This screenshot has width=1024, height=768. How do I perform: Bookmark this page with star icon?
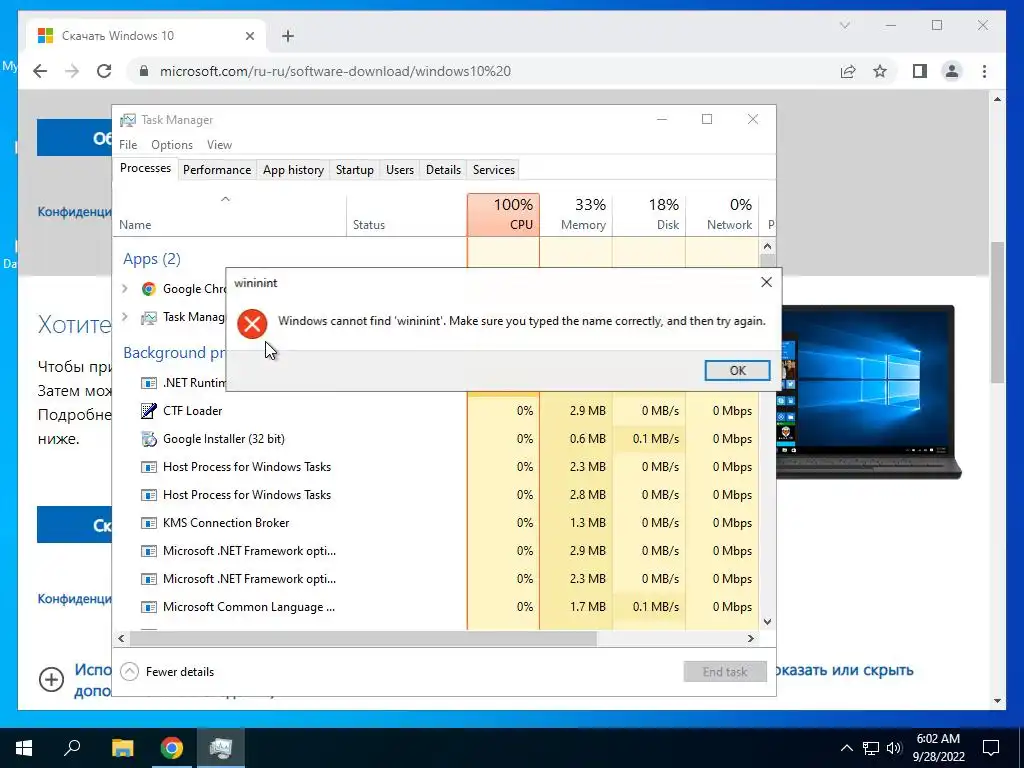tap(880, 71)
